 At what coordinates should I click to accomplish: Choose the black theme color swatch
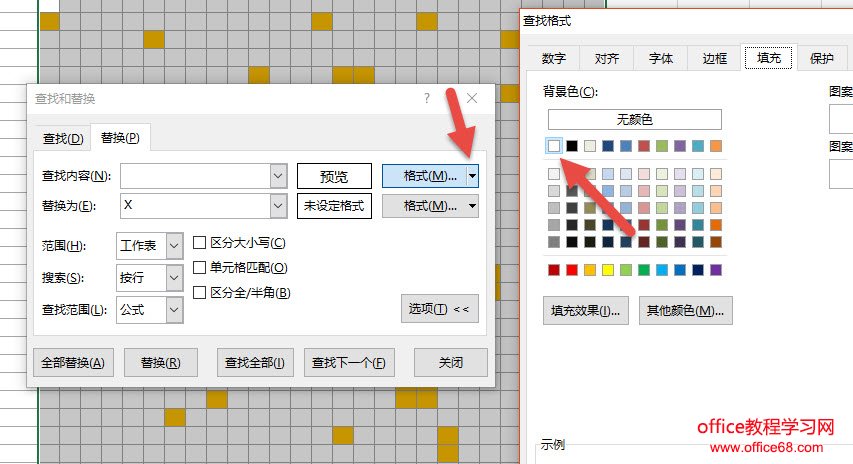(572, 146)
